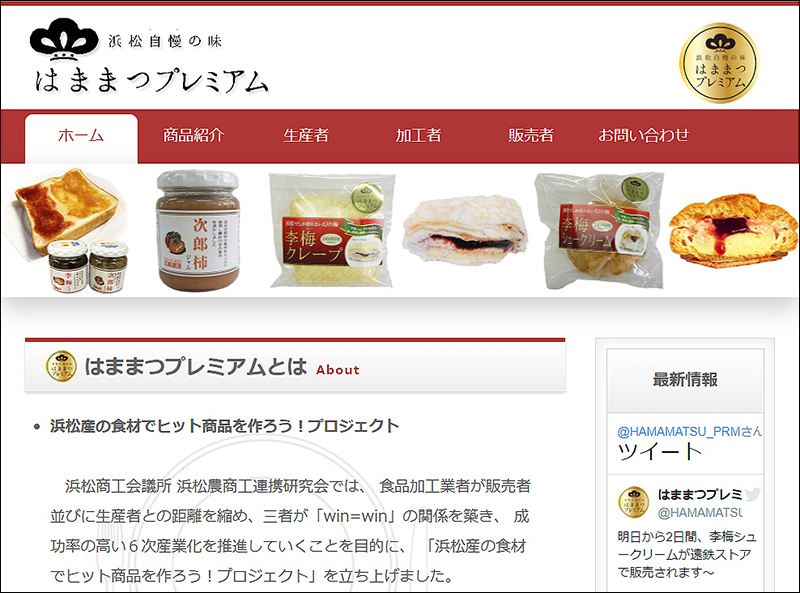Select the packaged 李梅シュークリーム image

pyautogui.click(x=599, y=231)
